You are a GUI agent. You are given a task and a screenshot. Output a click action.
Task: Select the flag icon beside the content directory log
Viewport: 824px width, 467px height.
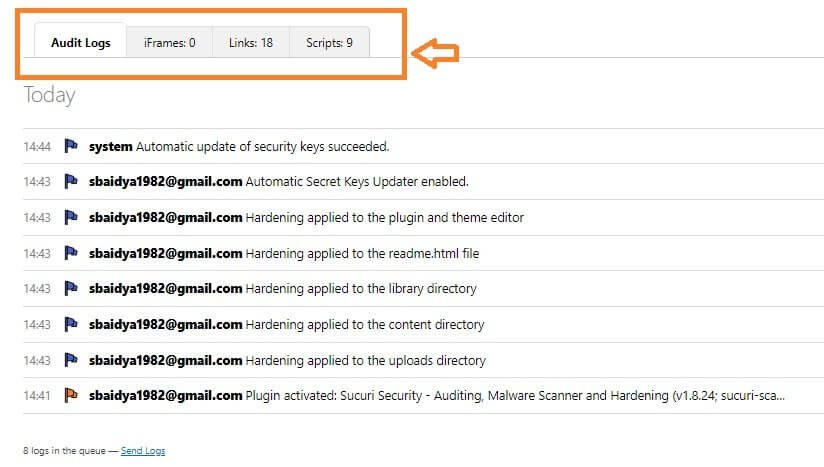coord(71,324)
